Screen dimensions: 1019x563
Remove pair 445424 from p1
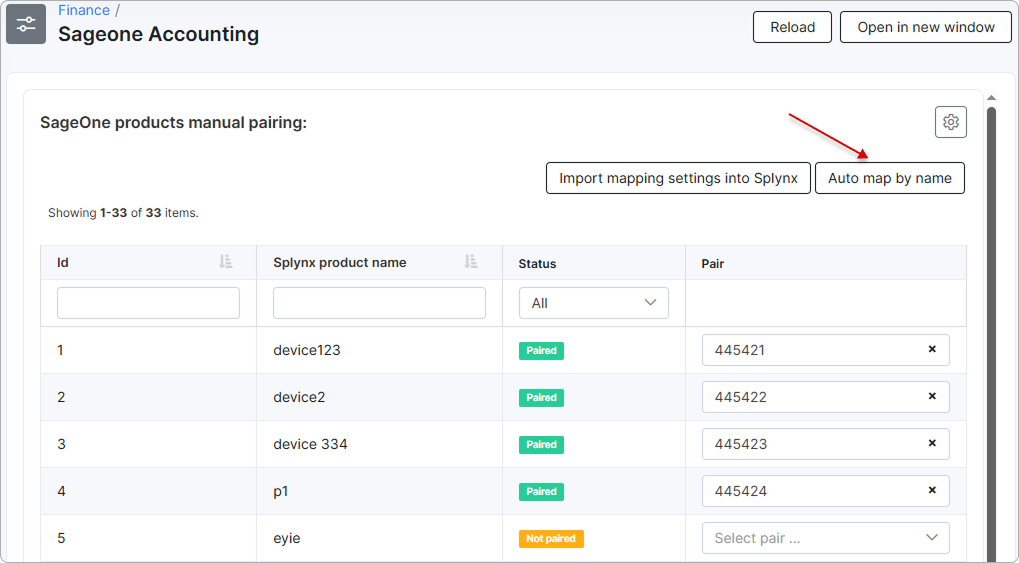[x=932, y=491]
